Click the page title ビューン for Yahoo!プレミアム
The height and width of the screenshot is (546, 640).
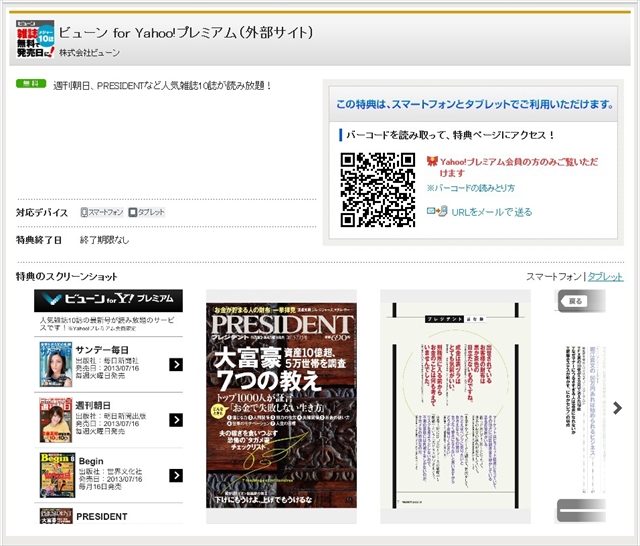186,33
